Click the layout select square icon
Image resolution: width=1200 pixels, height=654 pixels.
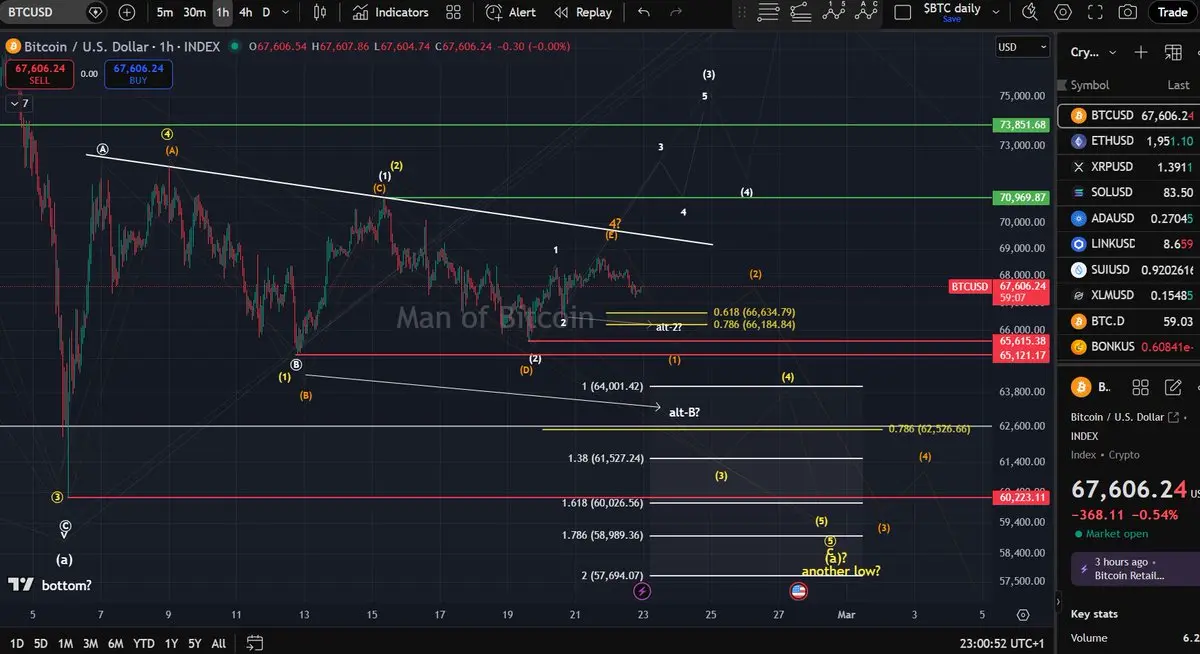pos(902,12)
